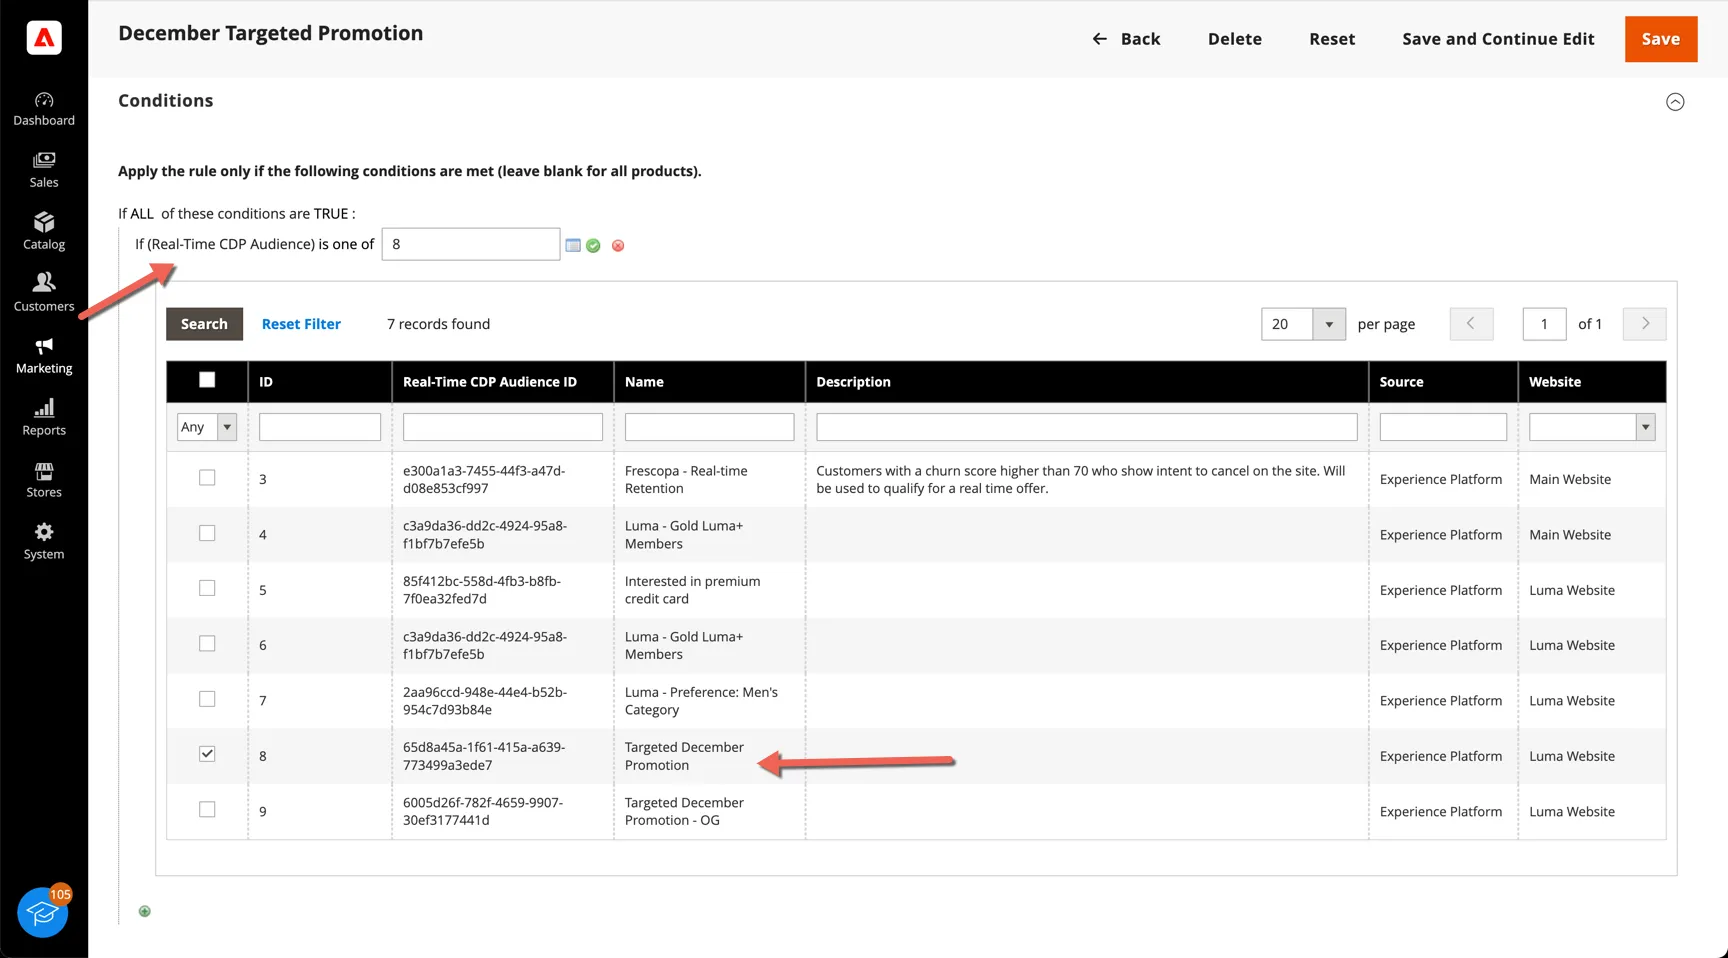
Task: Click the Adobe logo icon
Action: tap(44, 38)
